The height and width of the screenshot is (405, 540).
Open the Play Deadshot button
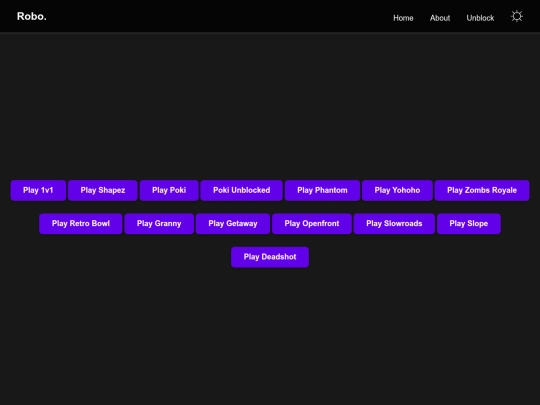270,257
